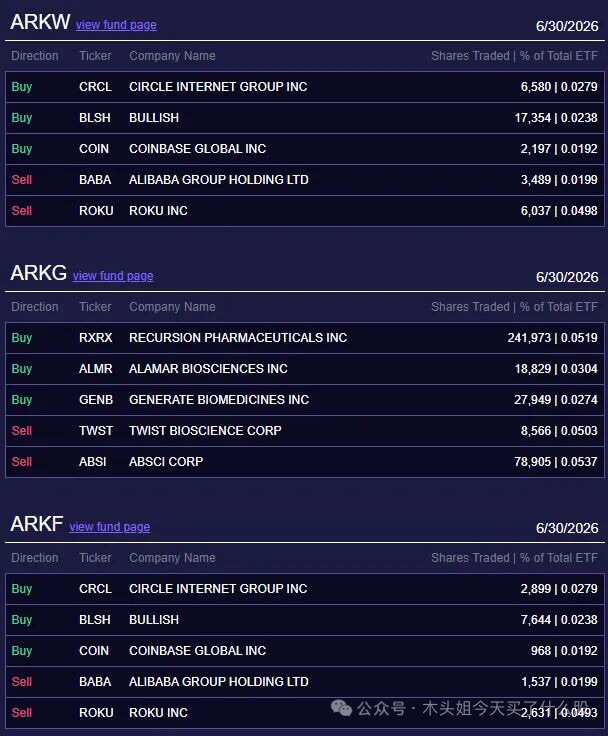This screenshot has width=608, height=736.
Task: Click Shares Traded header in ARKW table
Action: pyautogui.click(x=470, y=56)
